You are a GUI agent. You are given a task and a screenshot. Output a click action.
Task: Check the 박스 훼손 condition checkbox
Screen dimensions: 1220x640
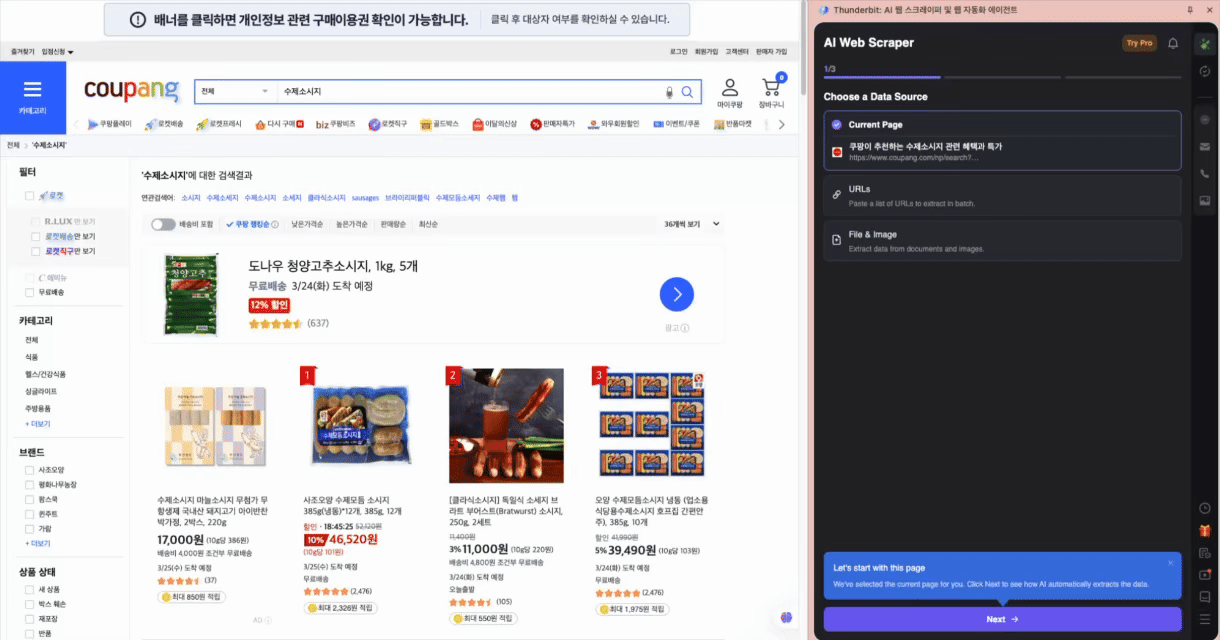pyautogui.click(x=30, y=604)
